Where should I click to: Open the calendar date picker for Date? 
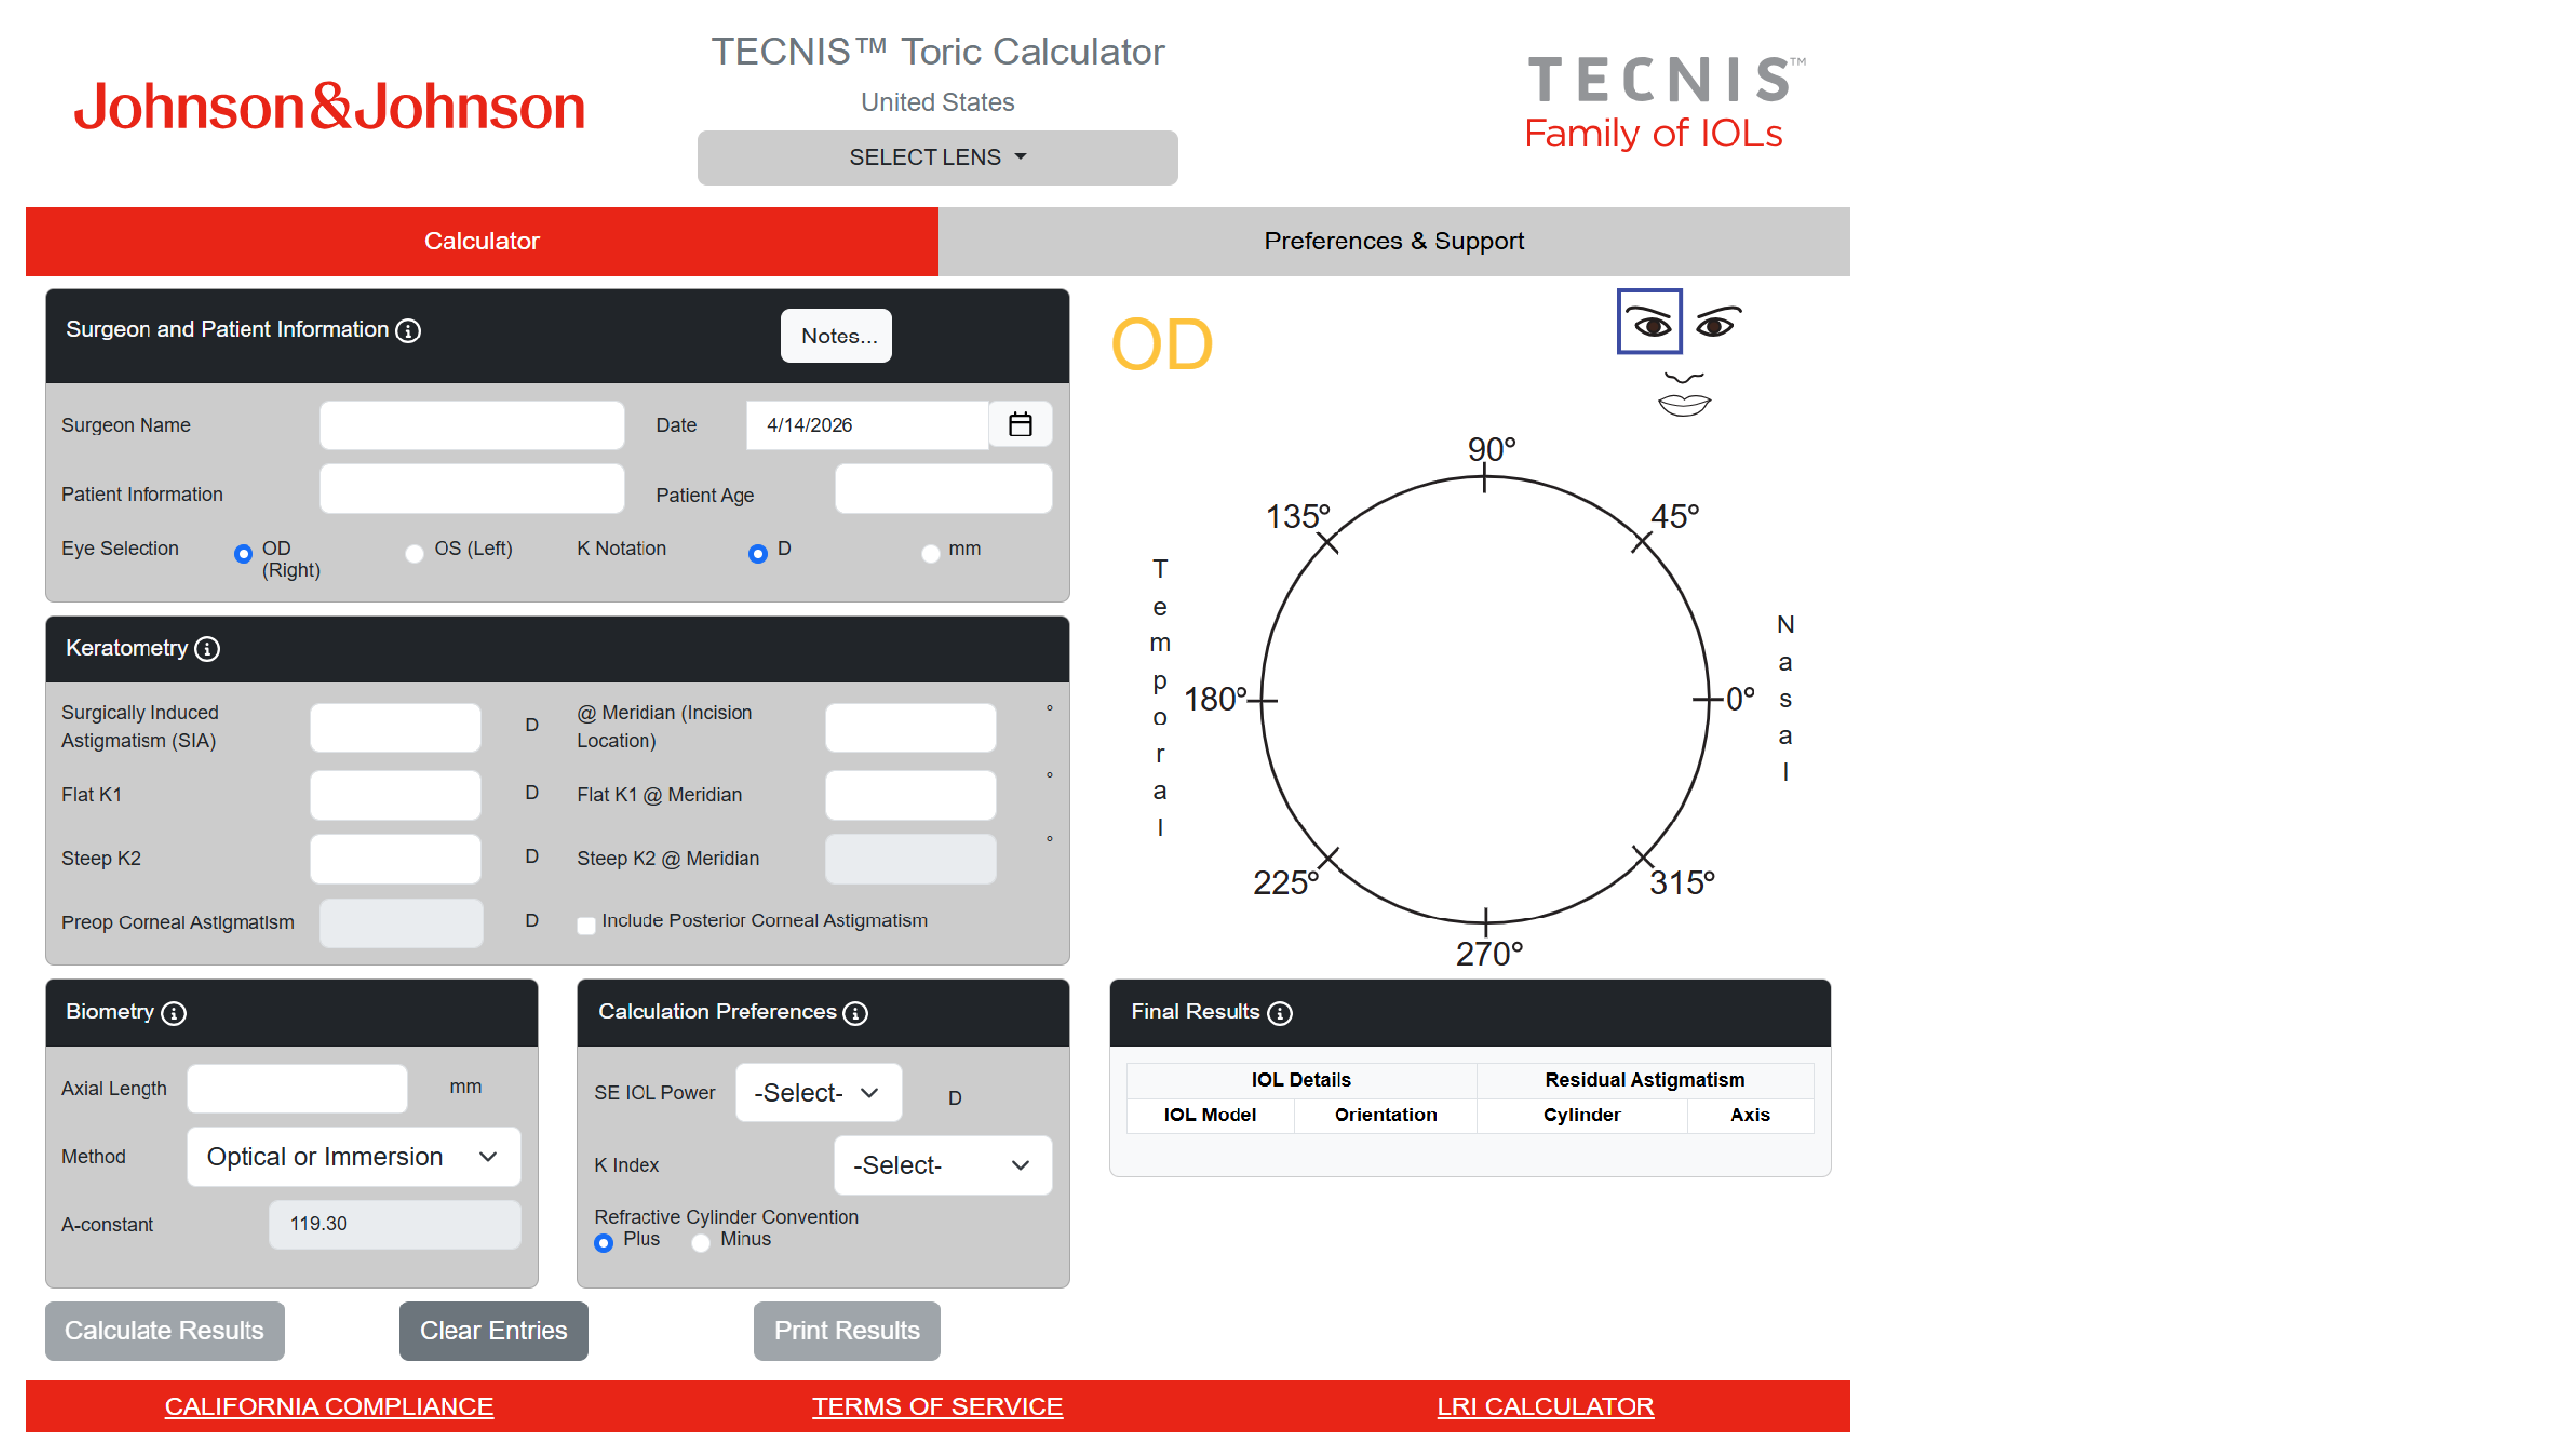[x=1021, y=424]
